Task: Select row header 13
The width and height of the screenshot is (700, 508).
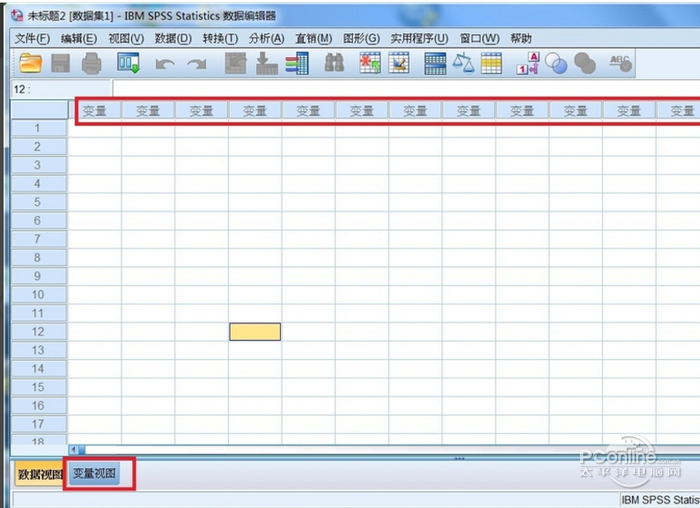Action: [39, 350]
